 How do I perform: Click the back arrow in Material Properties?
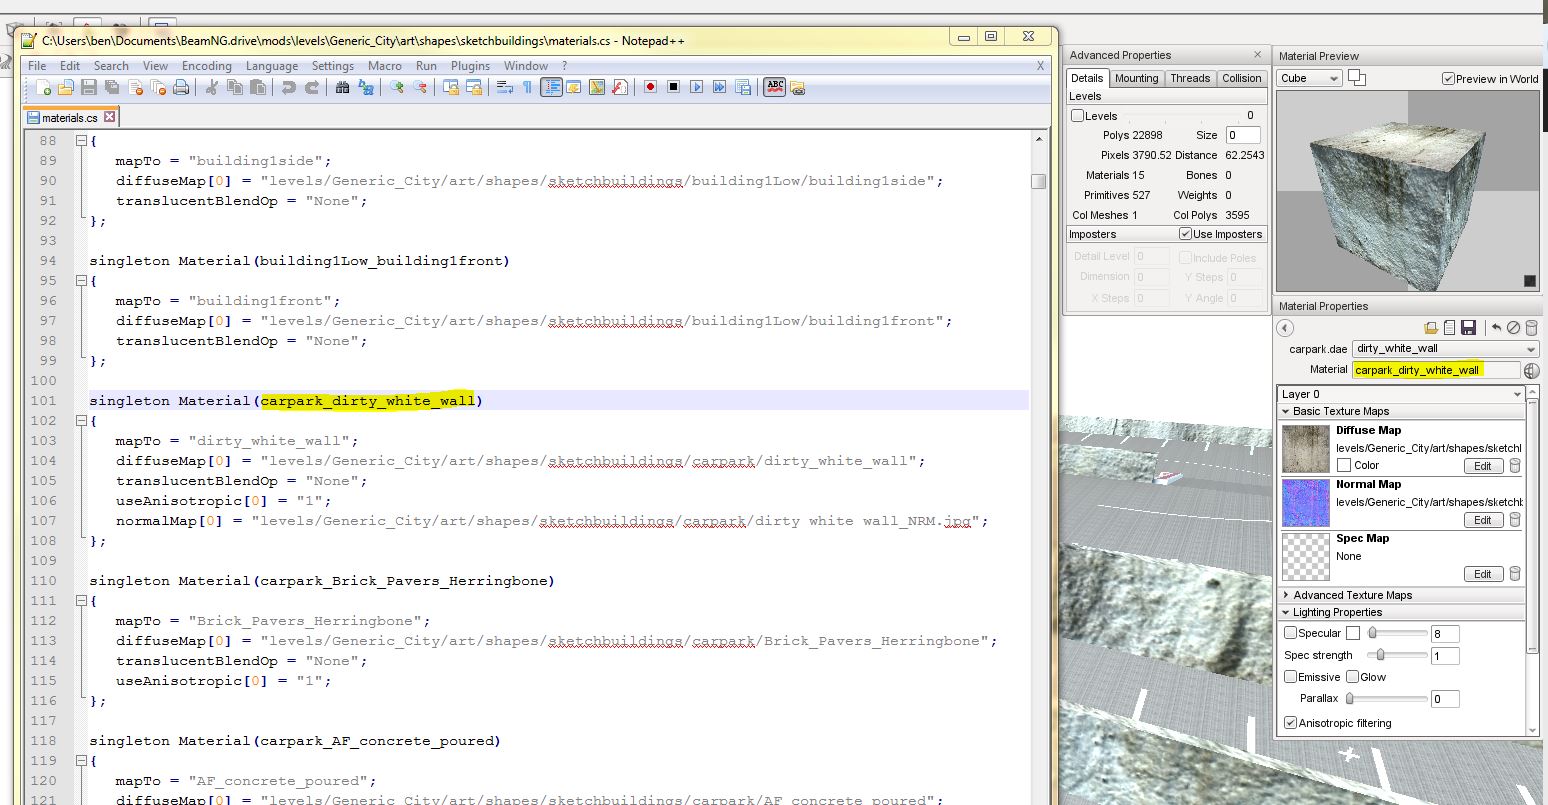pos(1286,328)
